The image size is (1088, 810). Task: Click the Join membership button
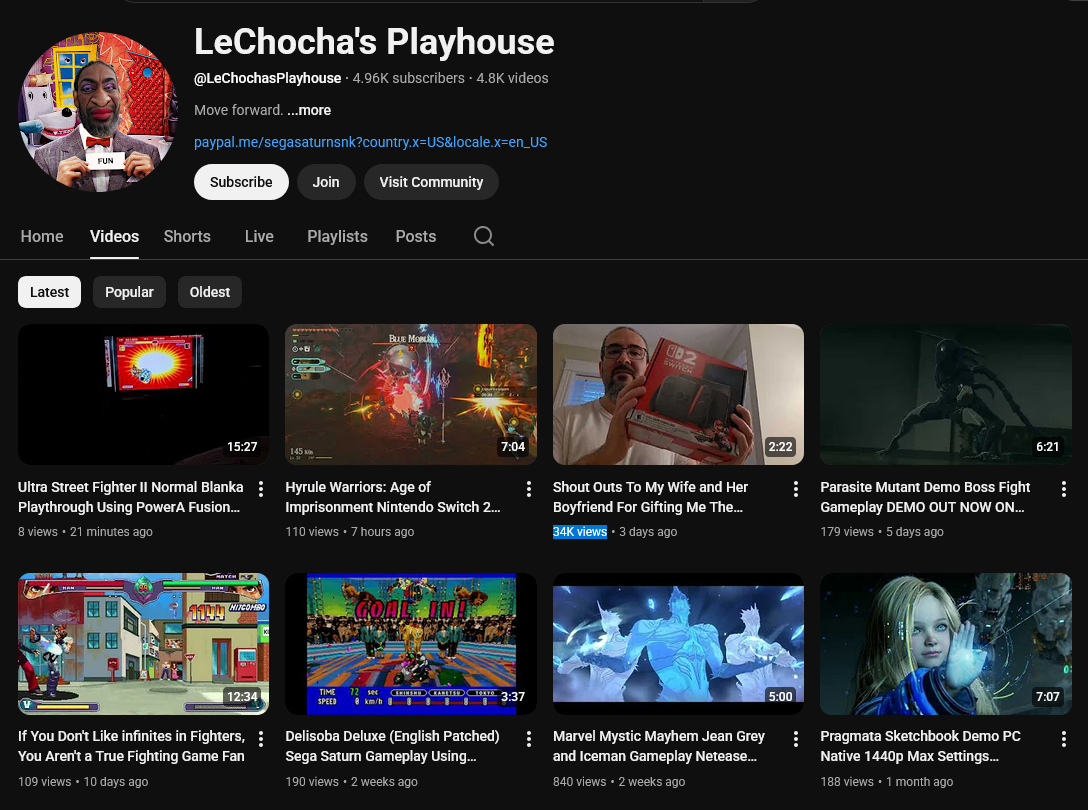pyautogui.click(x=326, y=182)
